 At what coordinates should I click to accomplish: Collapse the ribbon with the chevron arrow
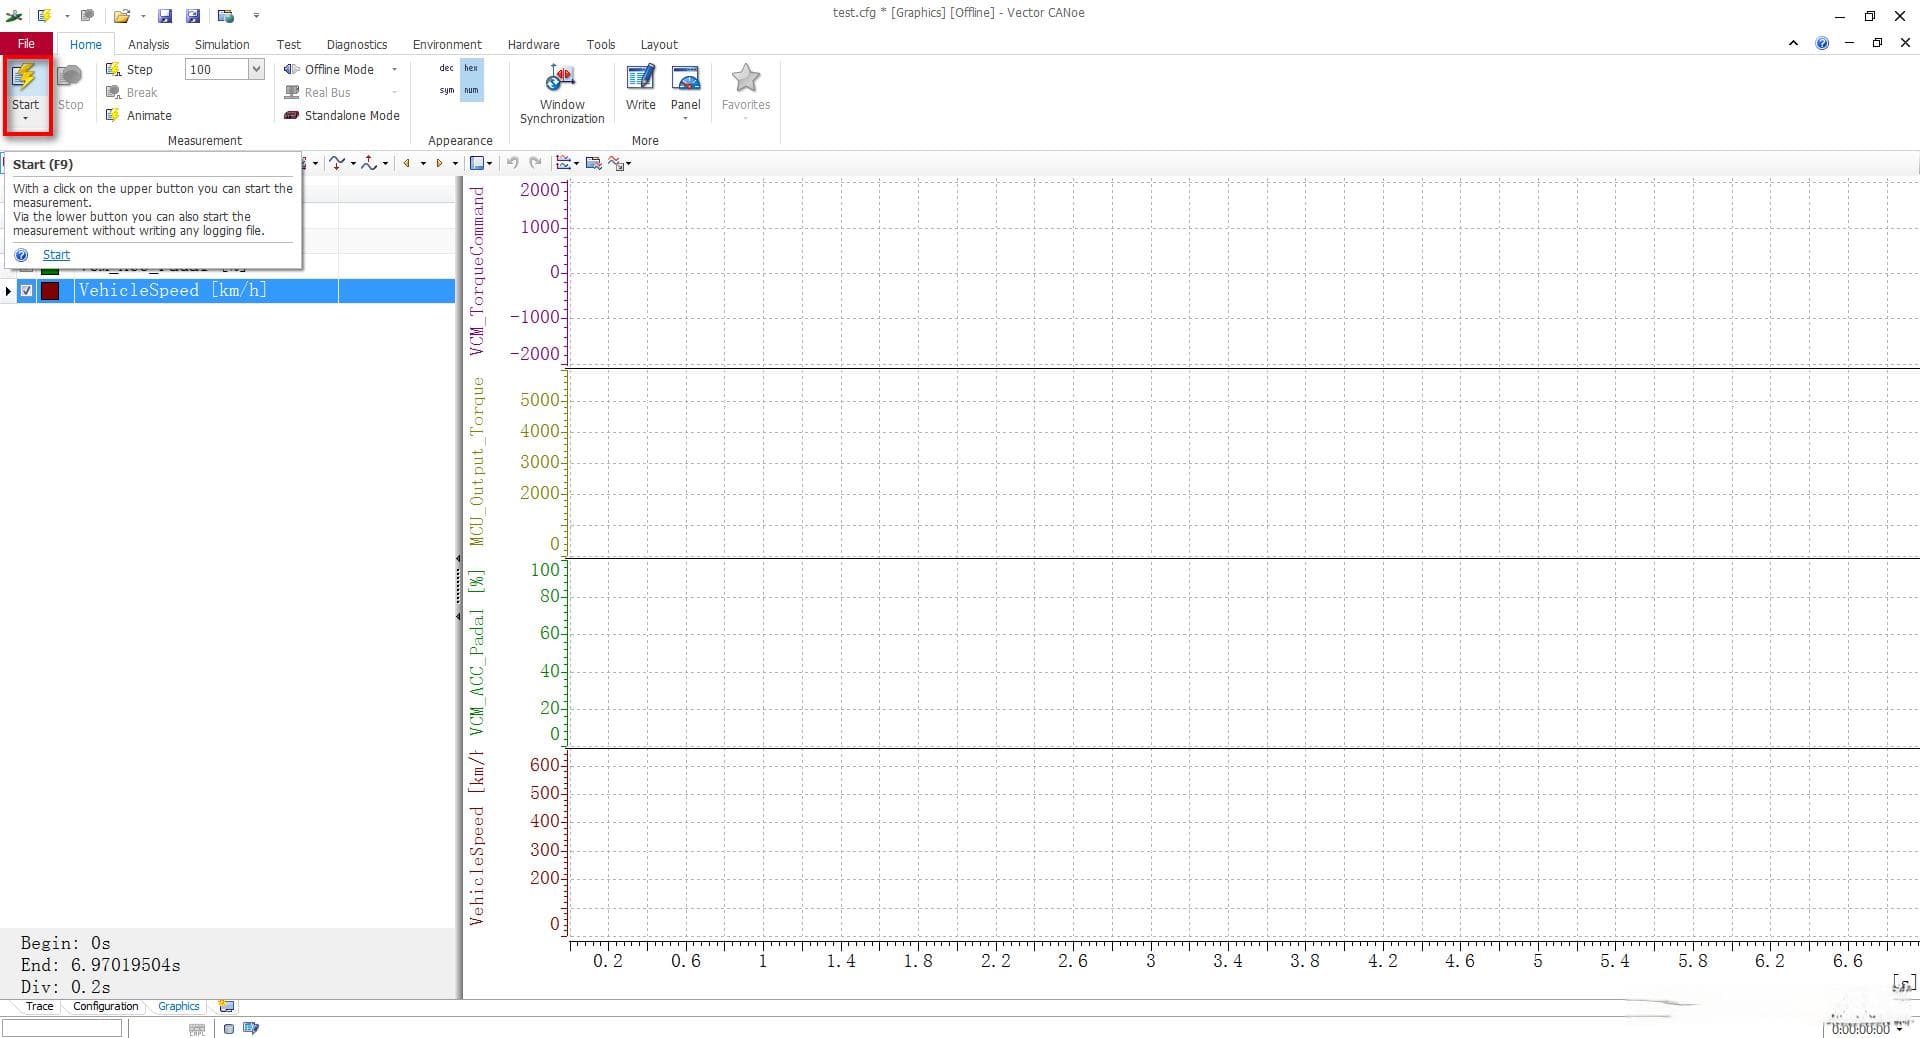[x=1793, y=43]
